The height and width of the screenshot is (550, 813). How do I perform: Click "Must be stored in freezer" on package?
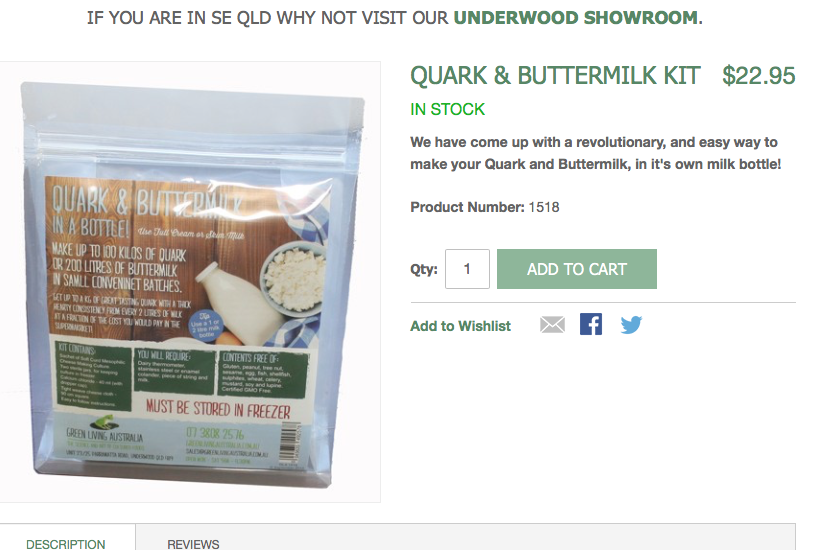point(218,409)
